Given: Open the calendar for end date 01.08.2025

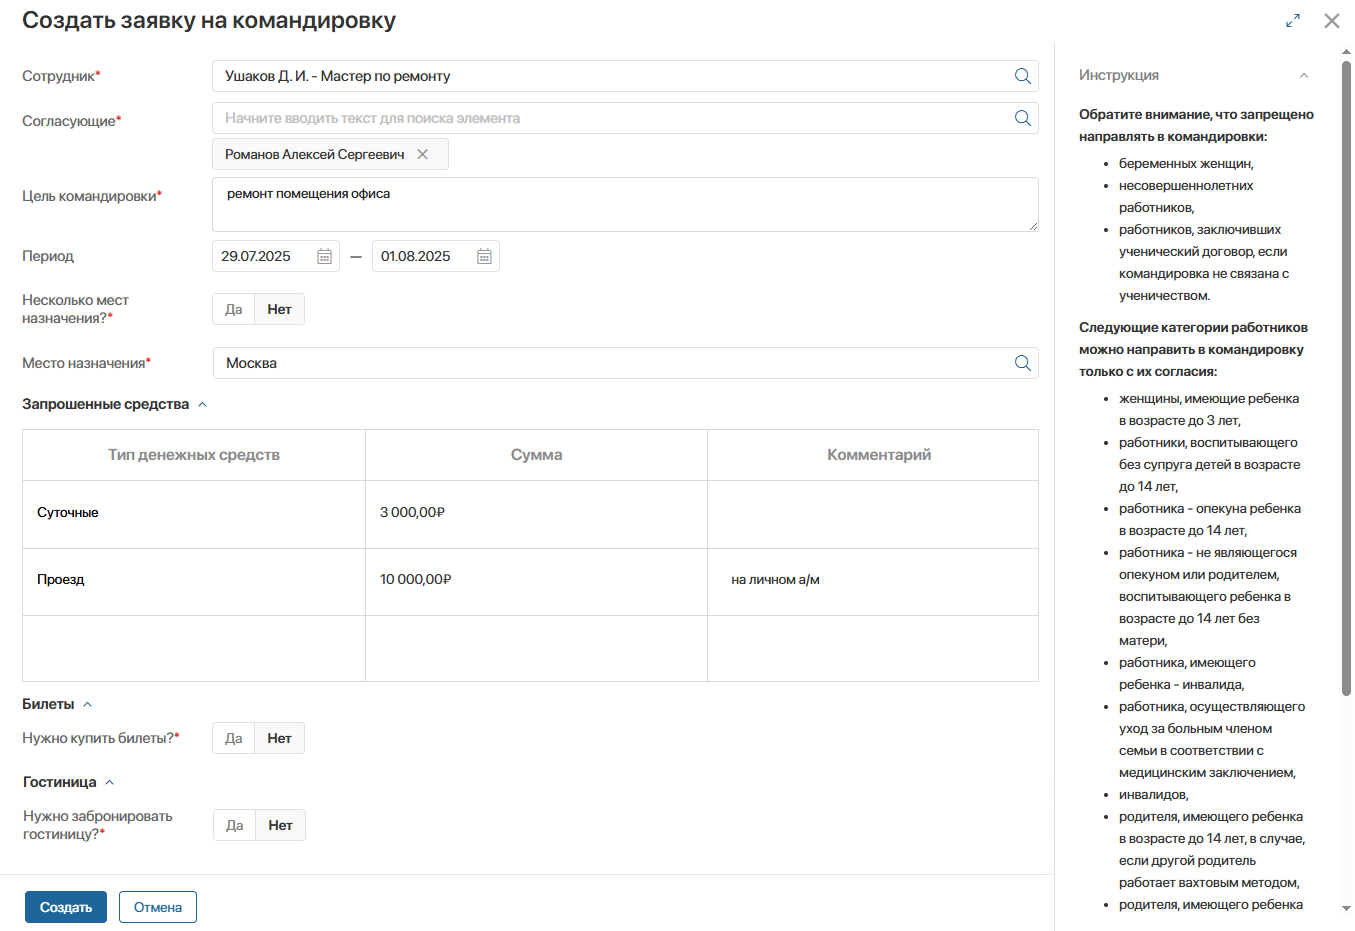Looking at the screenshot, I should [x=484, y=256].
